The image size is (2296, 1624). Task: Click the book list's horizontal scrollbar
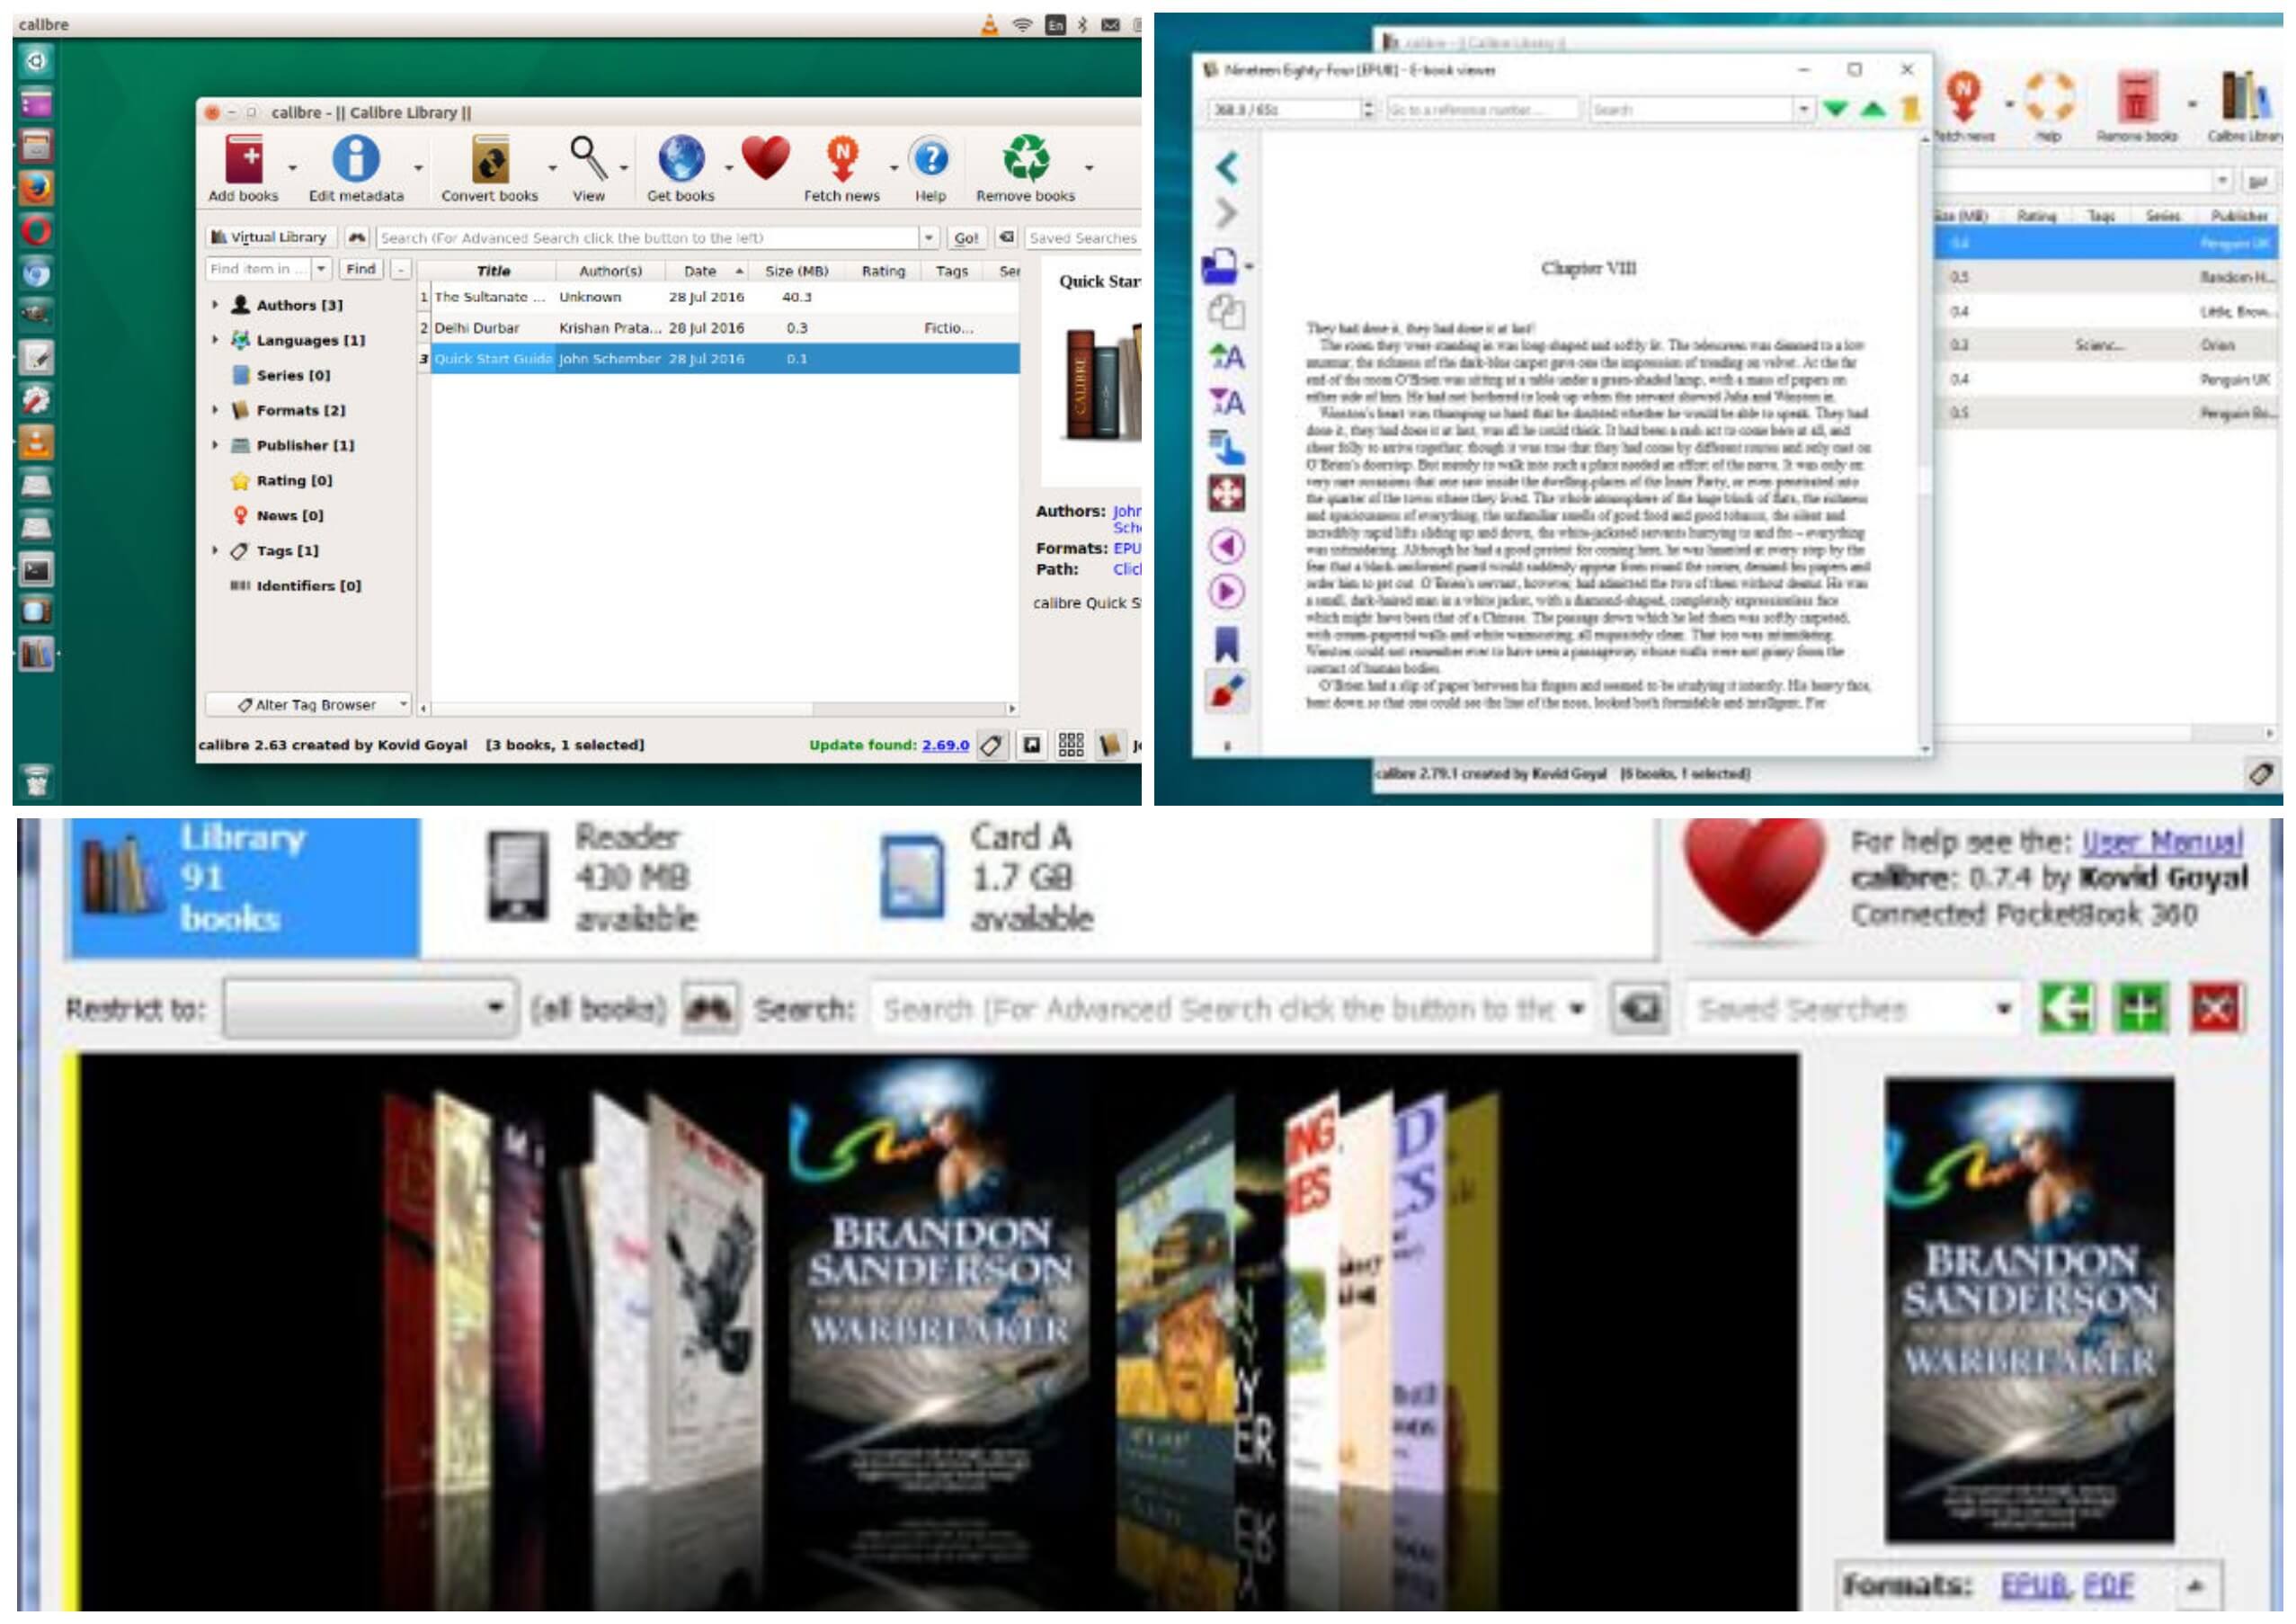pos(719,708)
